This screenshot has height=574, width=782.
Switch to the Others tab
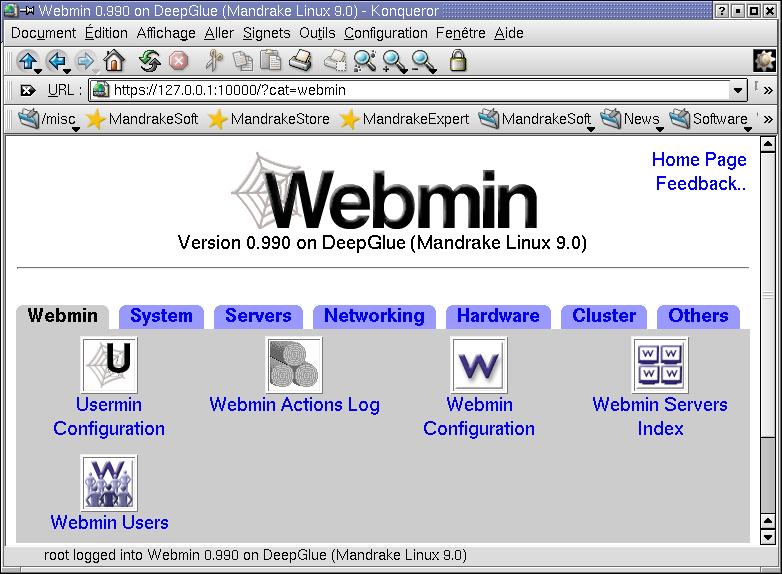(698, 316)
